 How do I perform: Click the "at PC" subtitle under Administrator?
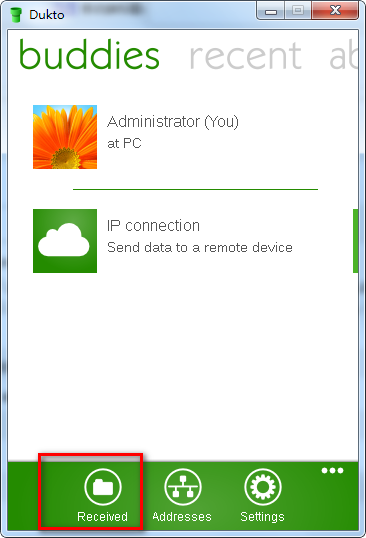[124, 143]
